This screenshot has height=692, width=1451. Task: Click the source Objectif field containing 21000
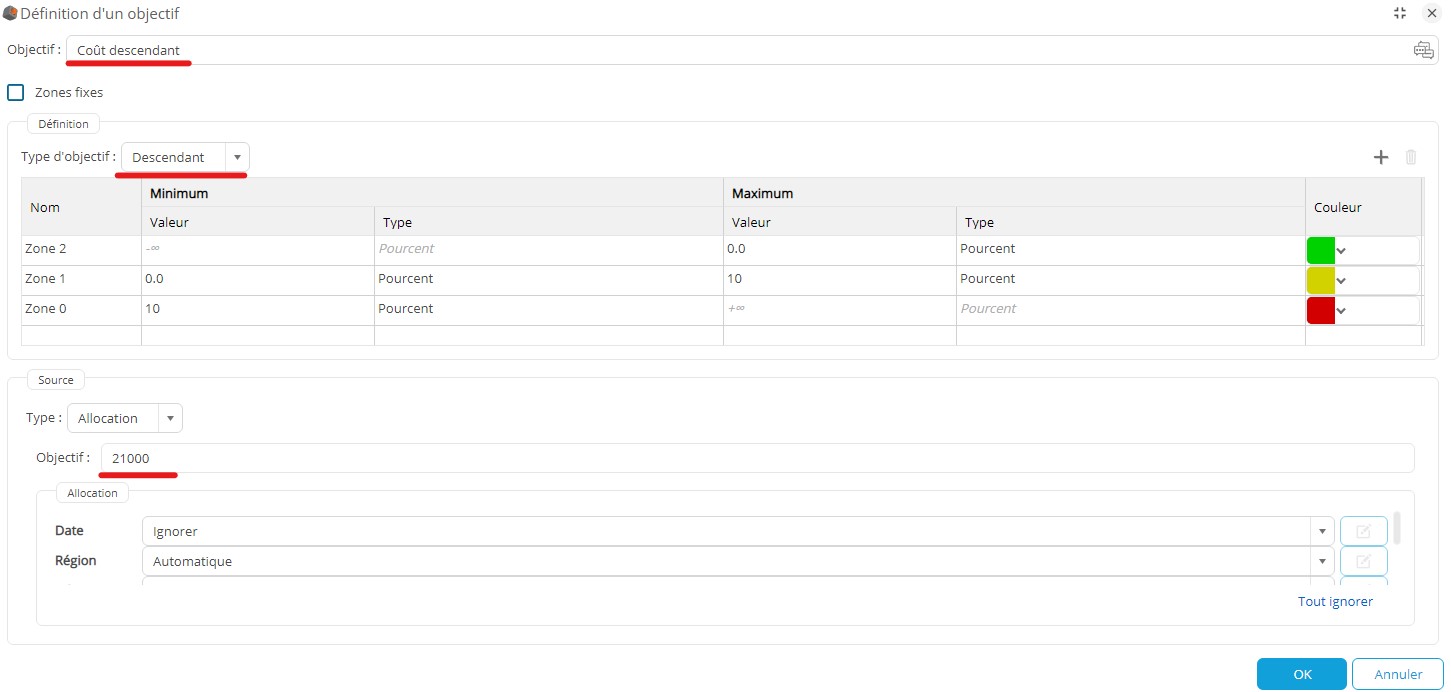[756, 458]
